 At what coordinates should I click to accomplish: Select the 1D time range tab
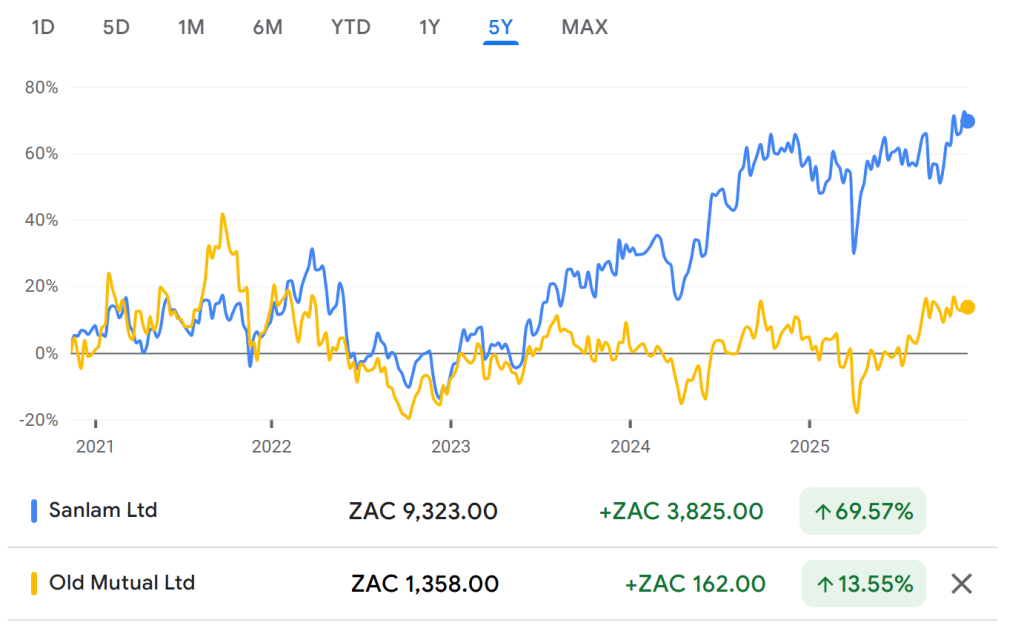tap(42, 27)
